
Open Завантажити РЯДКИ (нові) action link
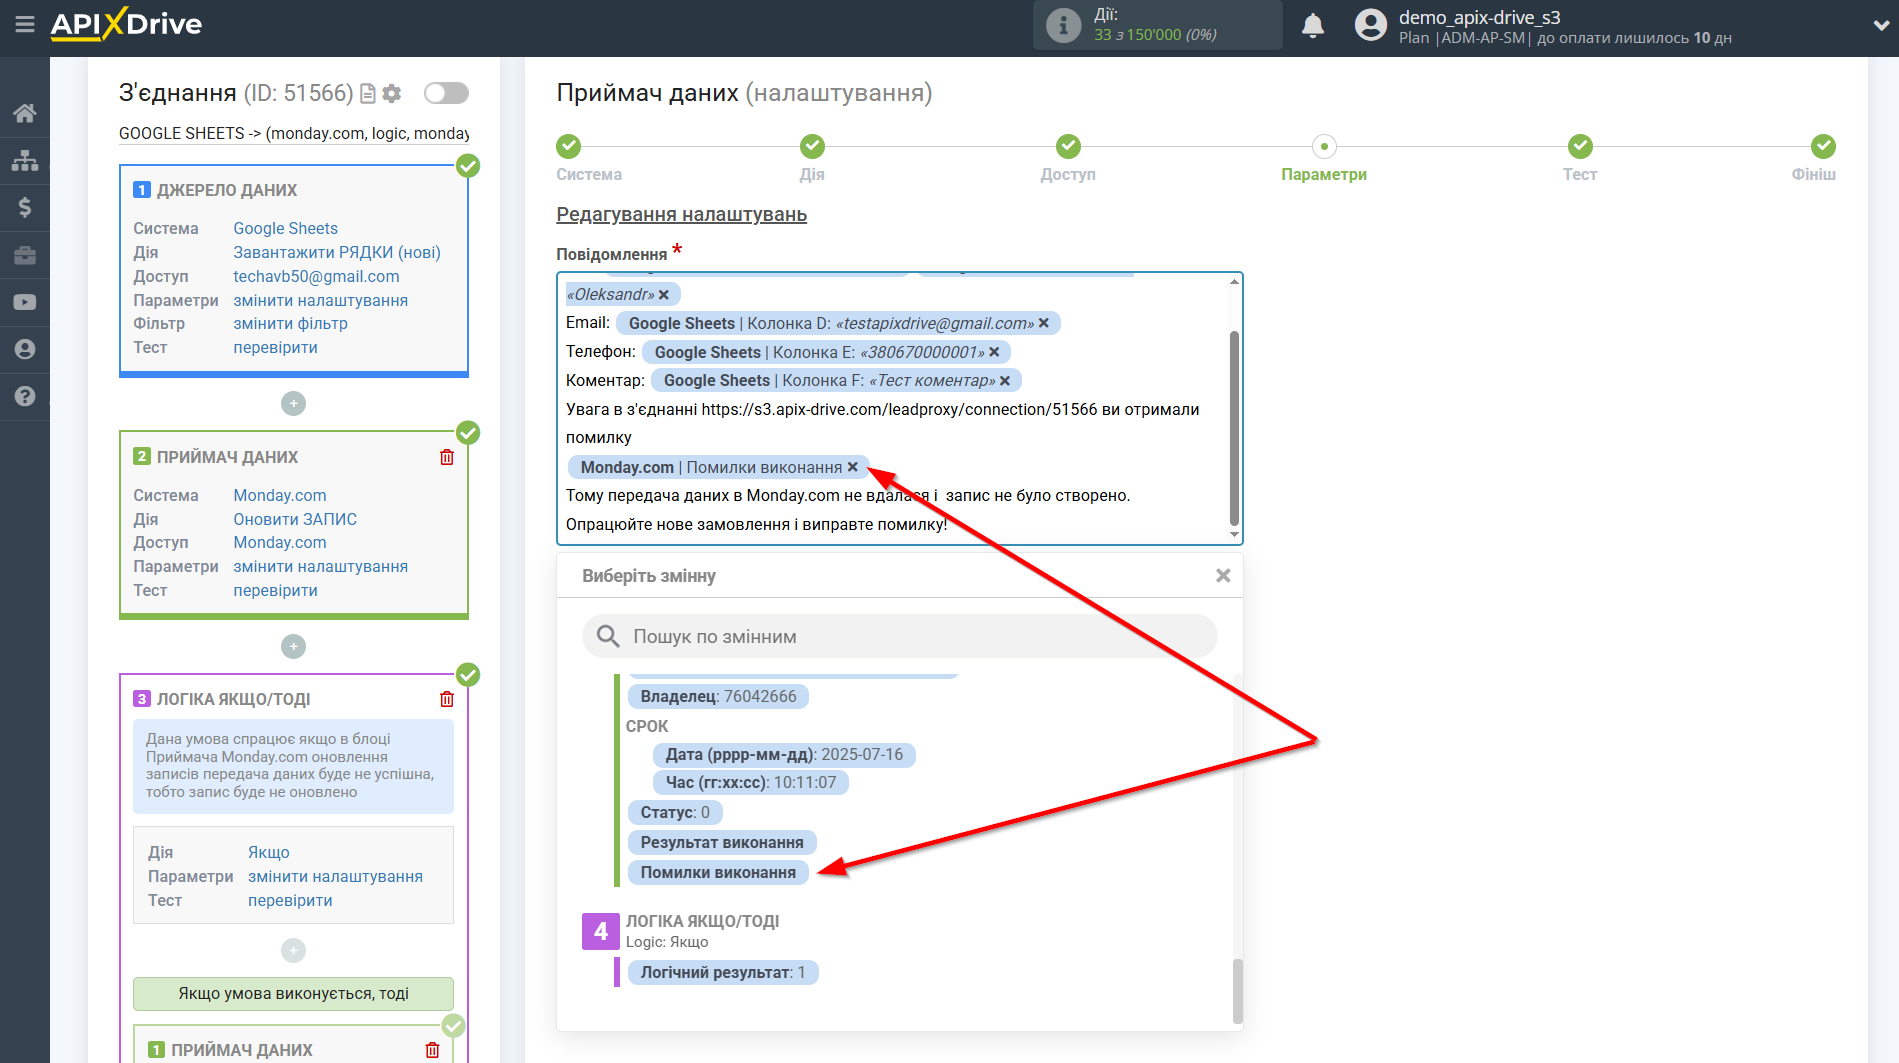[337, 253]
